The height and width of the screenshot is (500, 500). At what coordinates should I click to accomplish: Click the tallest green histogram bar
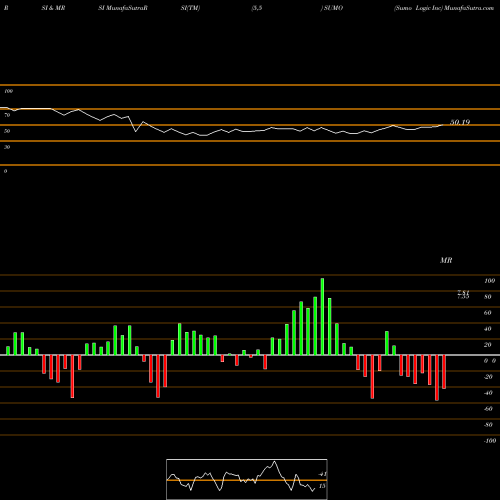[322, 316]
